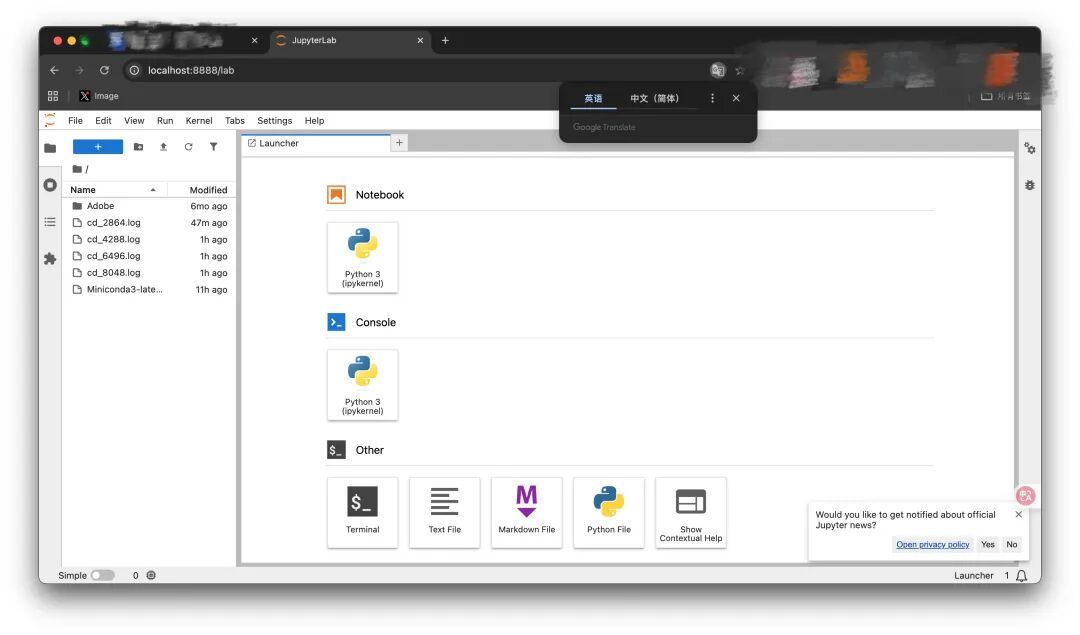Click the Open privacy policy link

(933, 544)
